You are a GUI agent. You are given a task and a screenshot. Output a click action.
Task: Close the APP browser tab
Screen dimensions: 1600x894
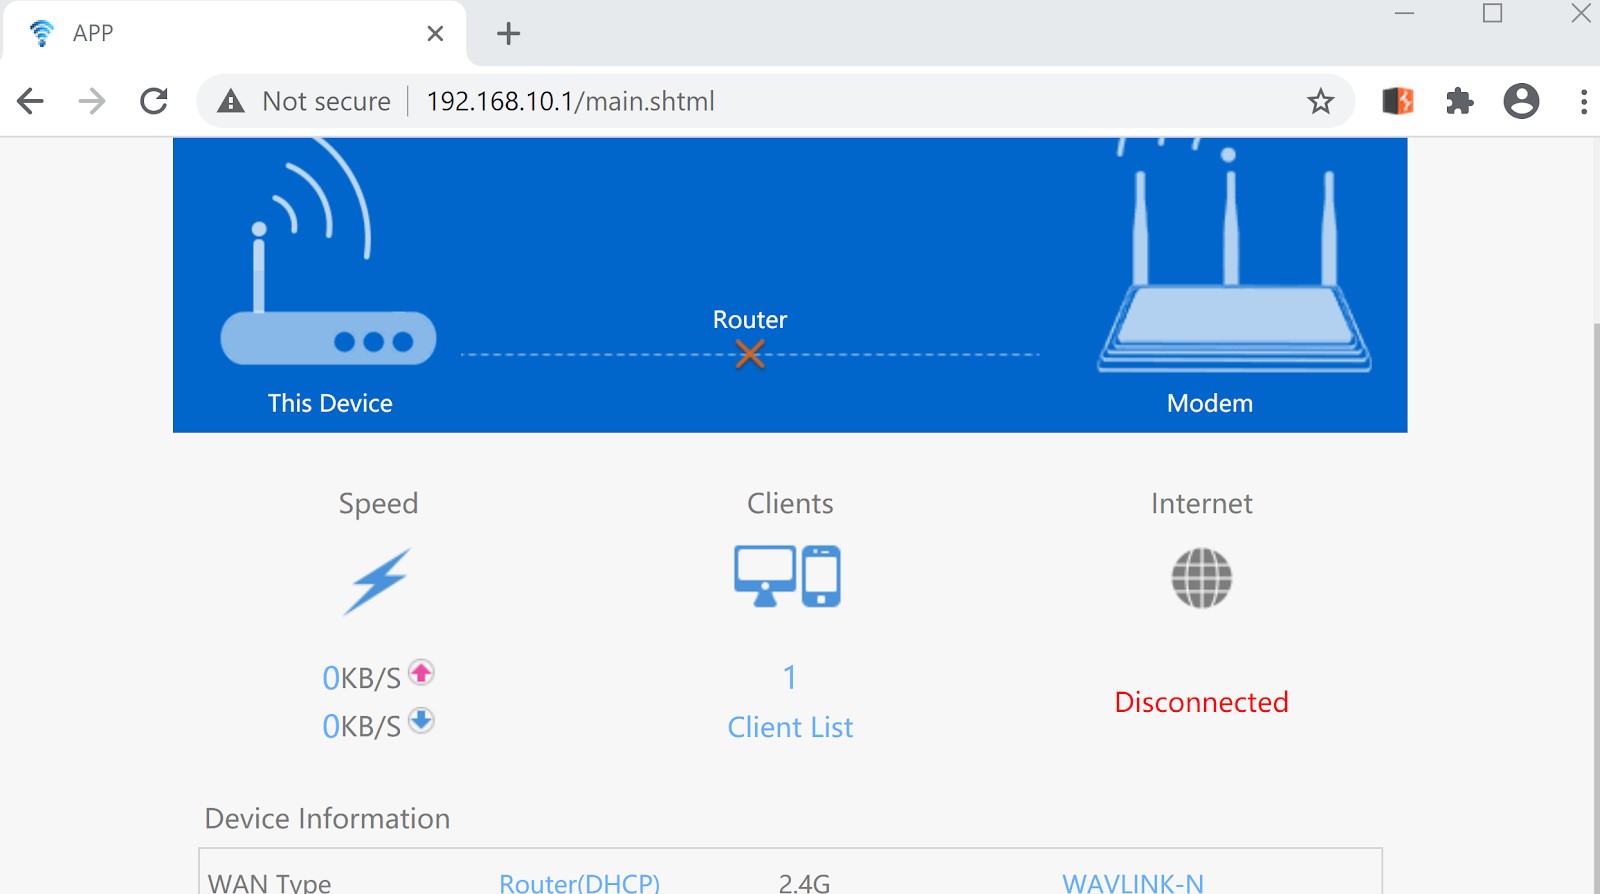[435, 34]
